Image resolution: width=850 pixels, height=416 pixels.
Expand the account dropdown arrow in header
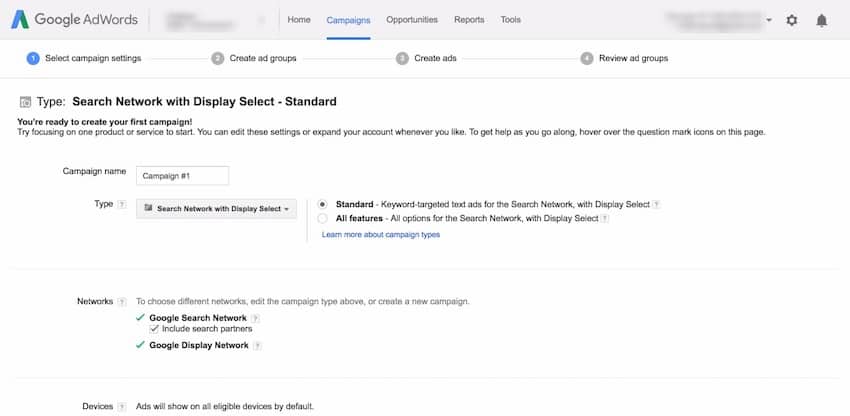[x=769, y=20]
